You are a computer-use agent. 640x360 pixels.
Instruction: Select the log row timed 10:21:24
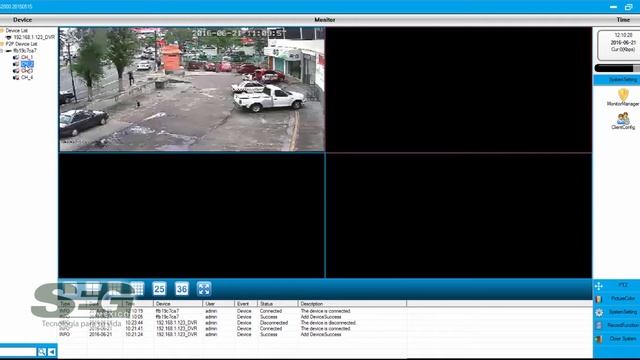point(233,334)
